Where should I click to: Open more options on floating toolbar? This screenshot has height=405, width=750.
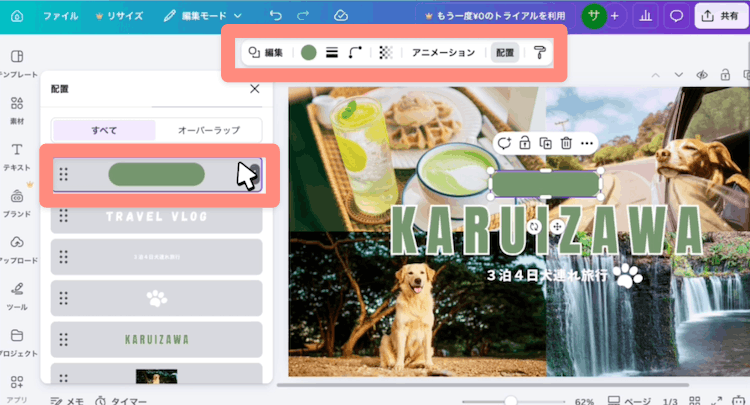tap(587, 143)
